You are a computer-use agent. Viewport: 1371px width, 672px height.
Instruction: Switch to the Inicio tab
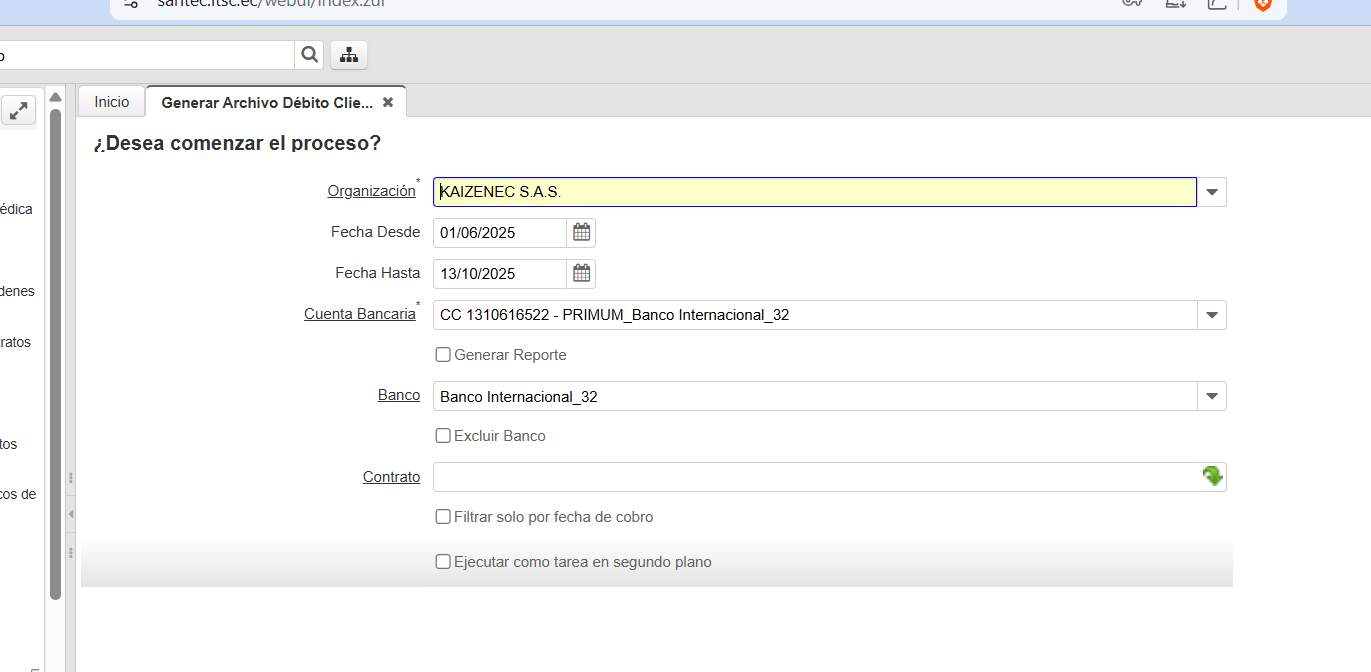coord(112,102)
